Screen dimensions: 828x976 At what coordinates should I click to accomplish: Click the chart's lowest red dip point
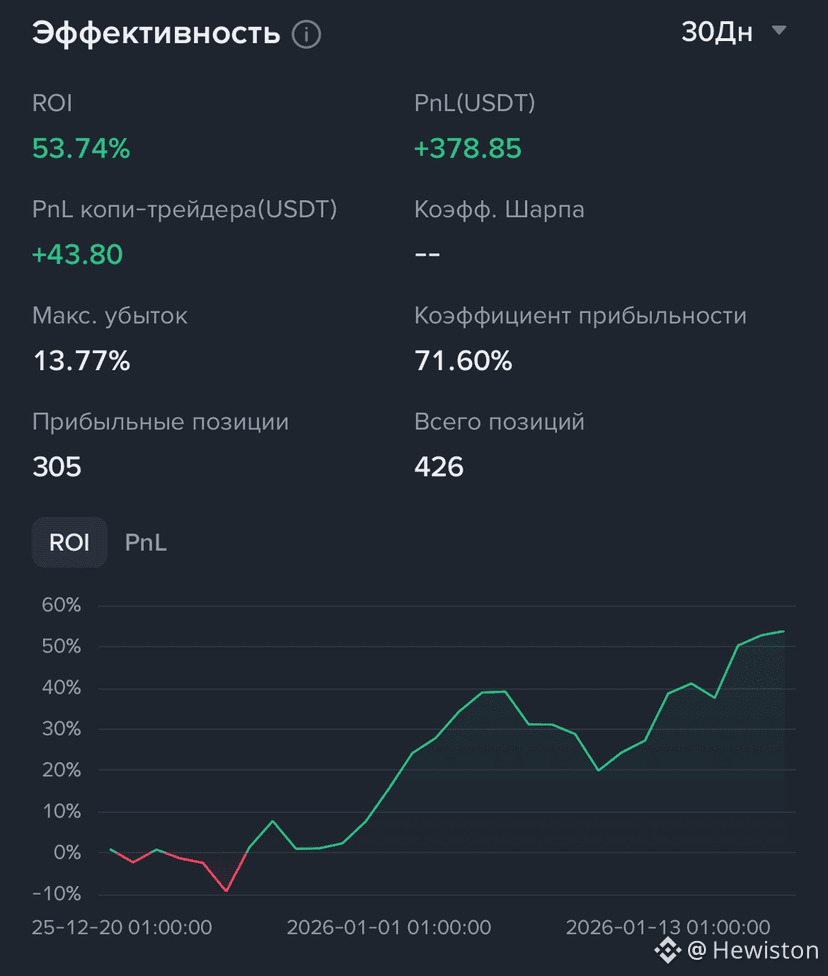coord(226,891)
